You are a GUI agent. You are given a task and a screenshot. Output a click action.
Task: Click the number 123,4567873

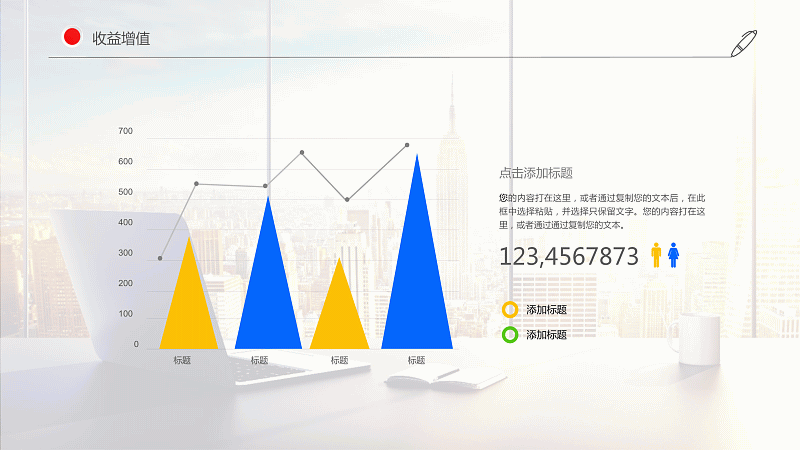tap(569, 256)
